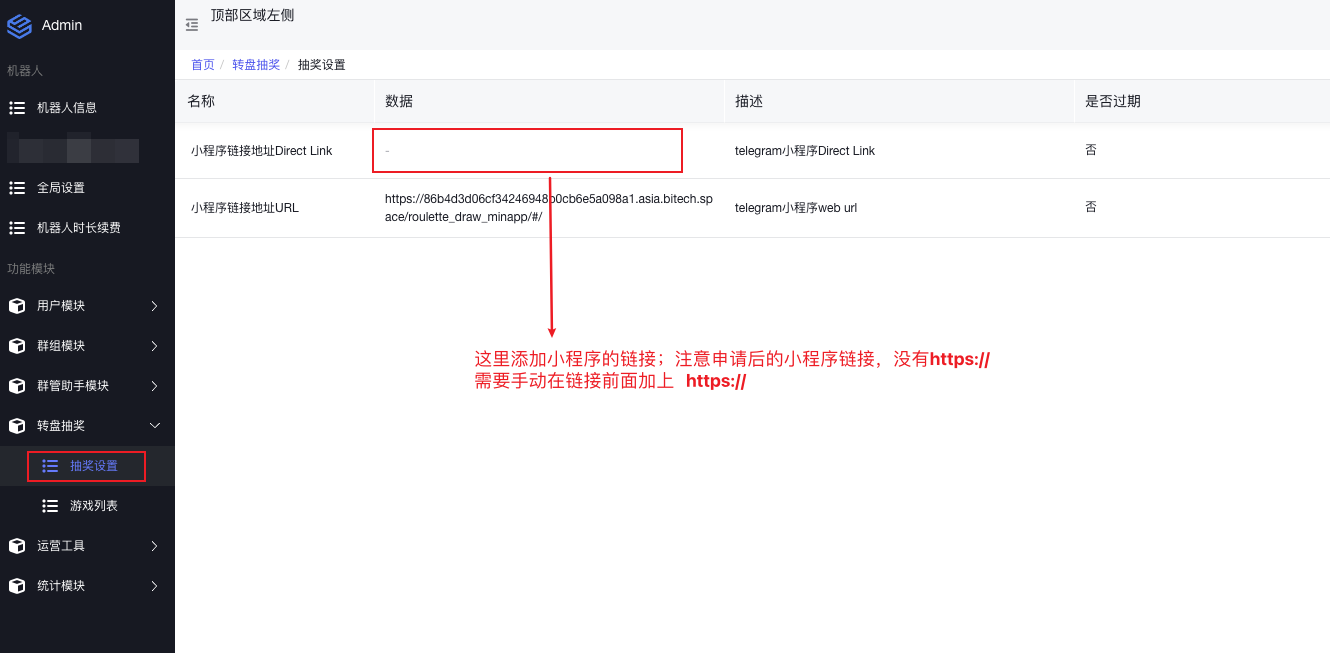The height and width of the screenshot is (653, 1330).
Task: Click the cube icon beside 运营工具
Action: point(17,546)
